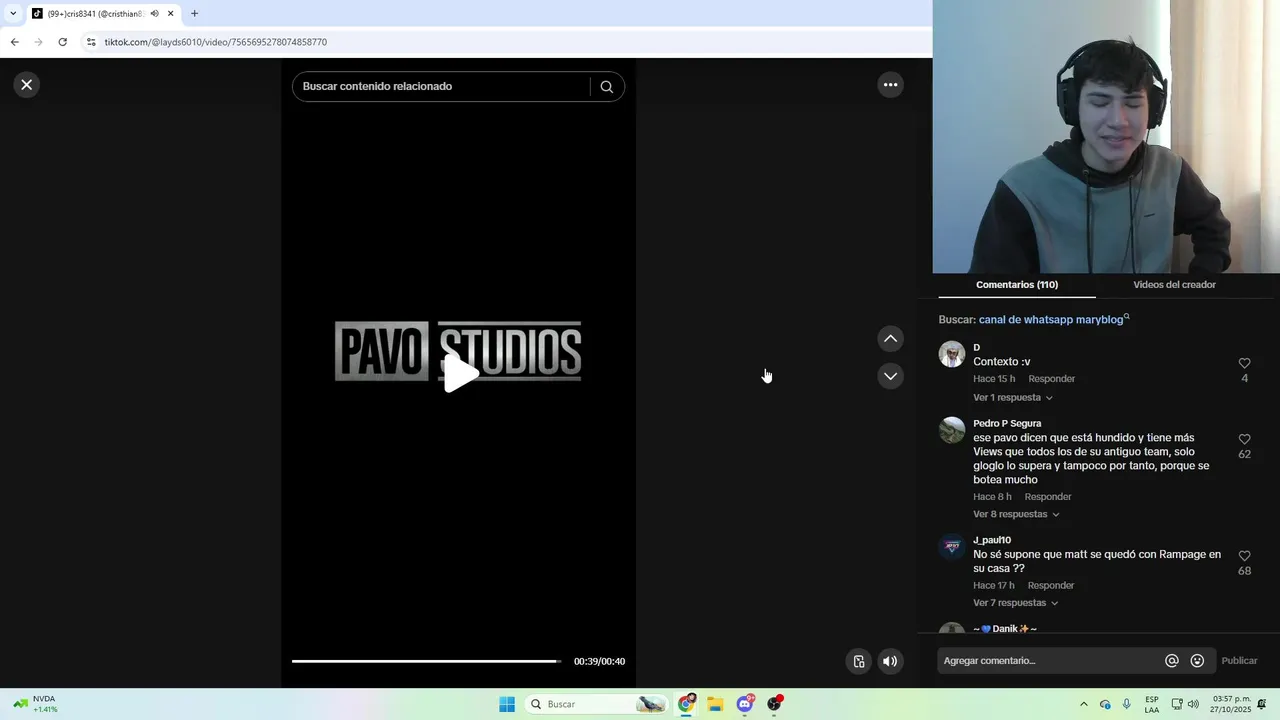
Task: Reply to D's comment via Responder
Action: coord(1052,379)
